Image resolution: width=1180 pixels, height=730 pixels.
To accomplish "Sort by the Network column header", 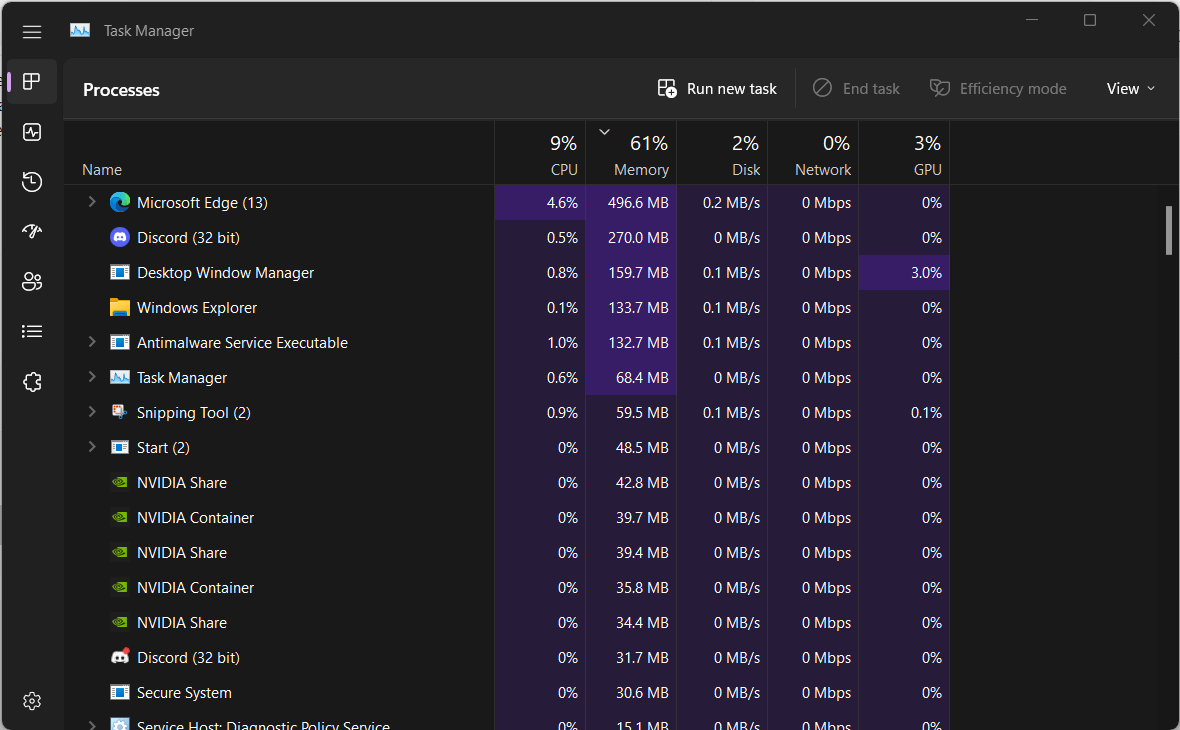I will [814, 153].
